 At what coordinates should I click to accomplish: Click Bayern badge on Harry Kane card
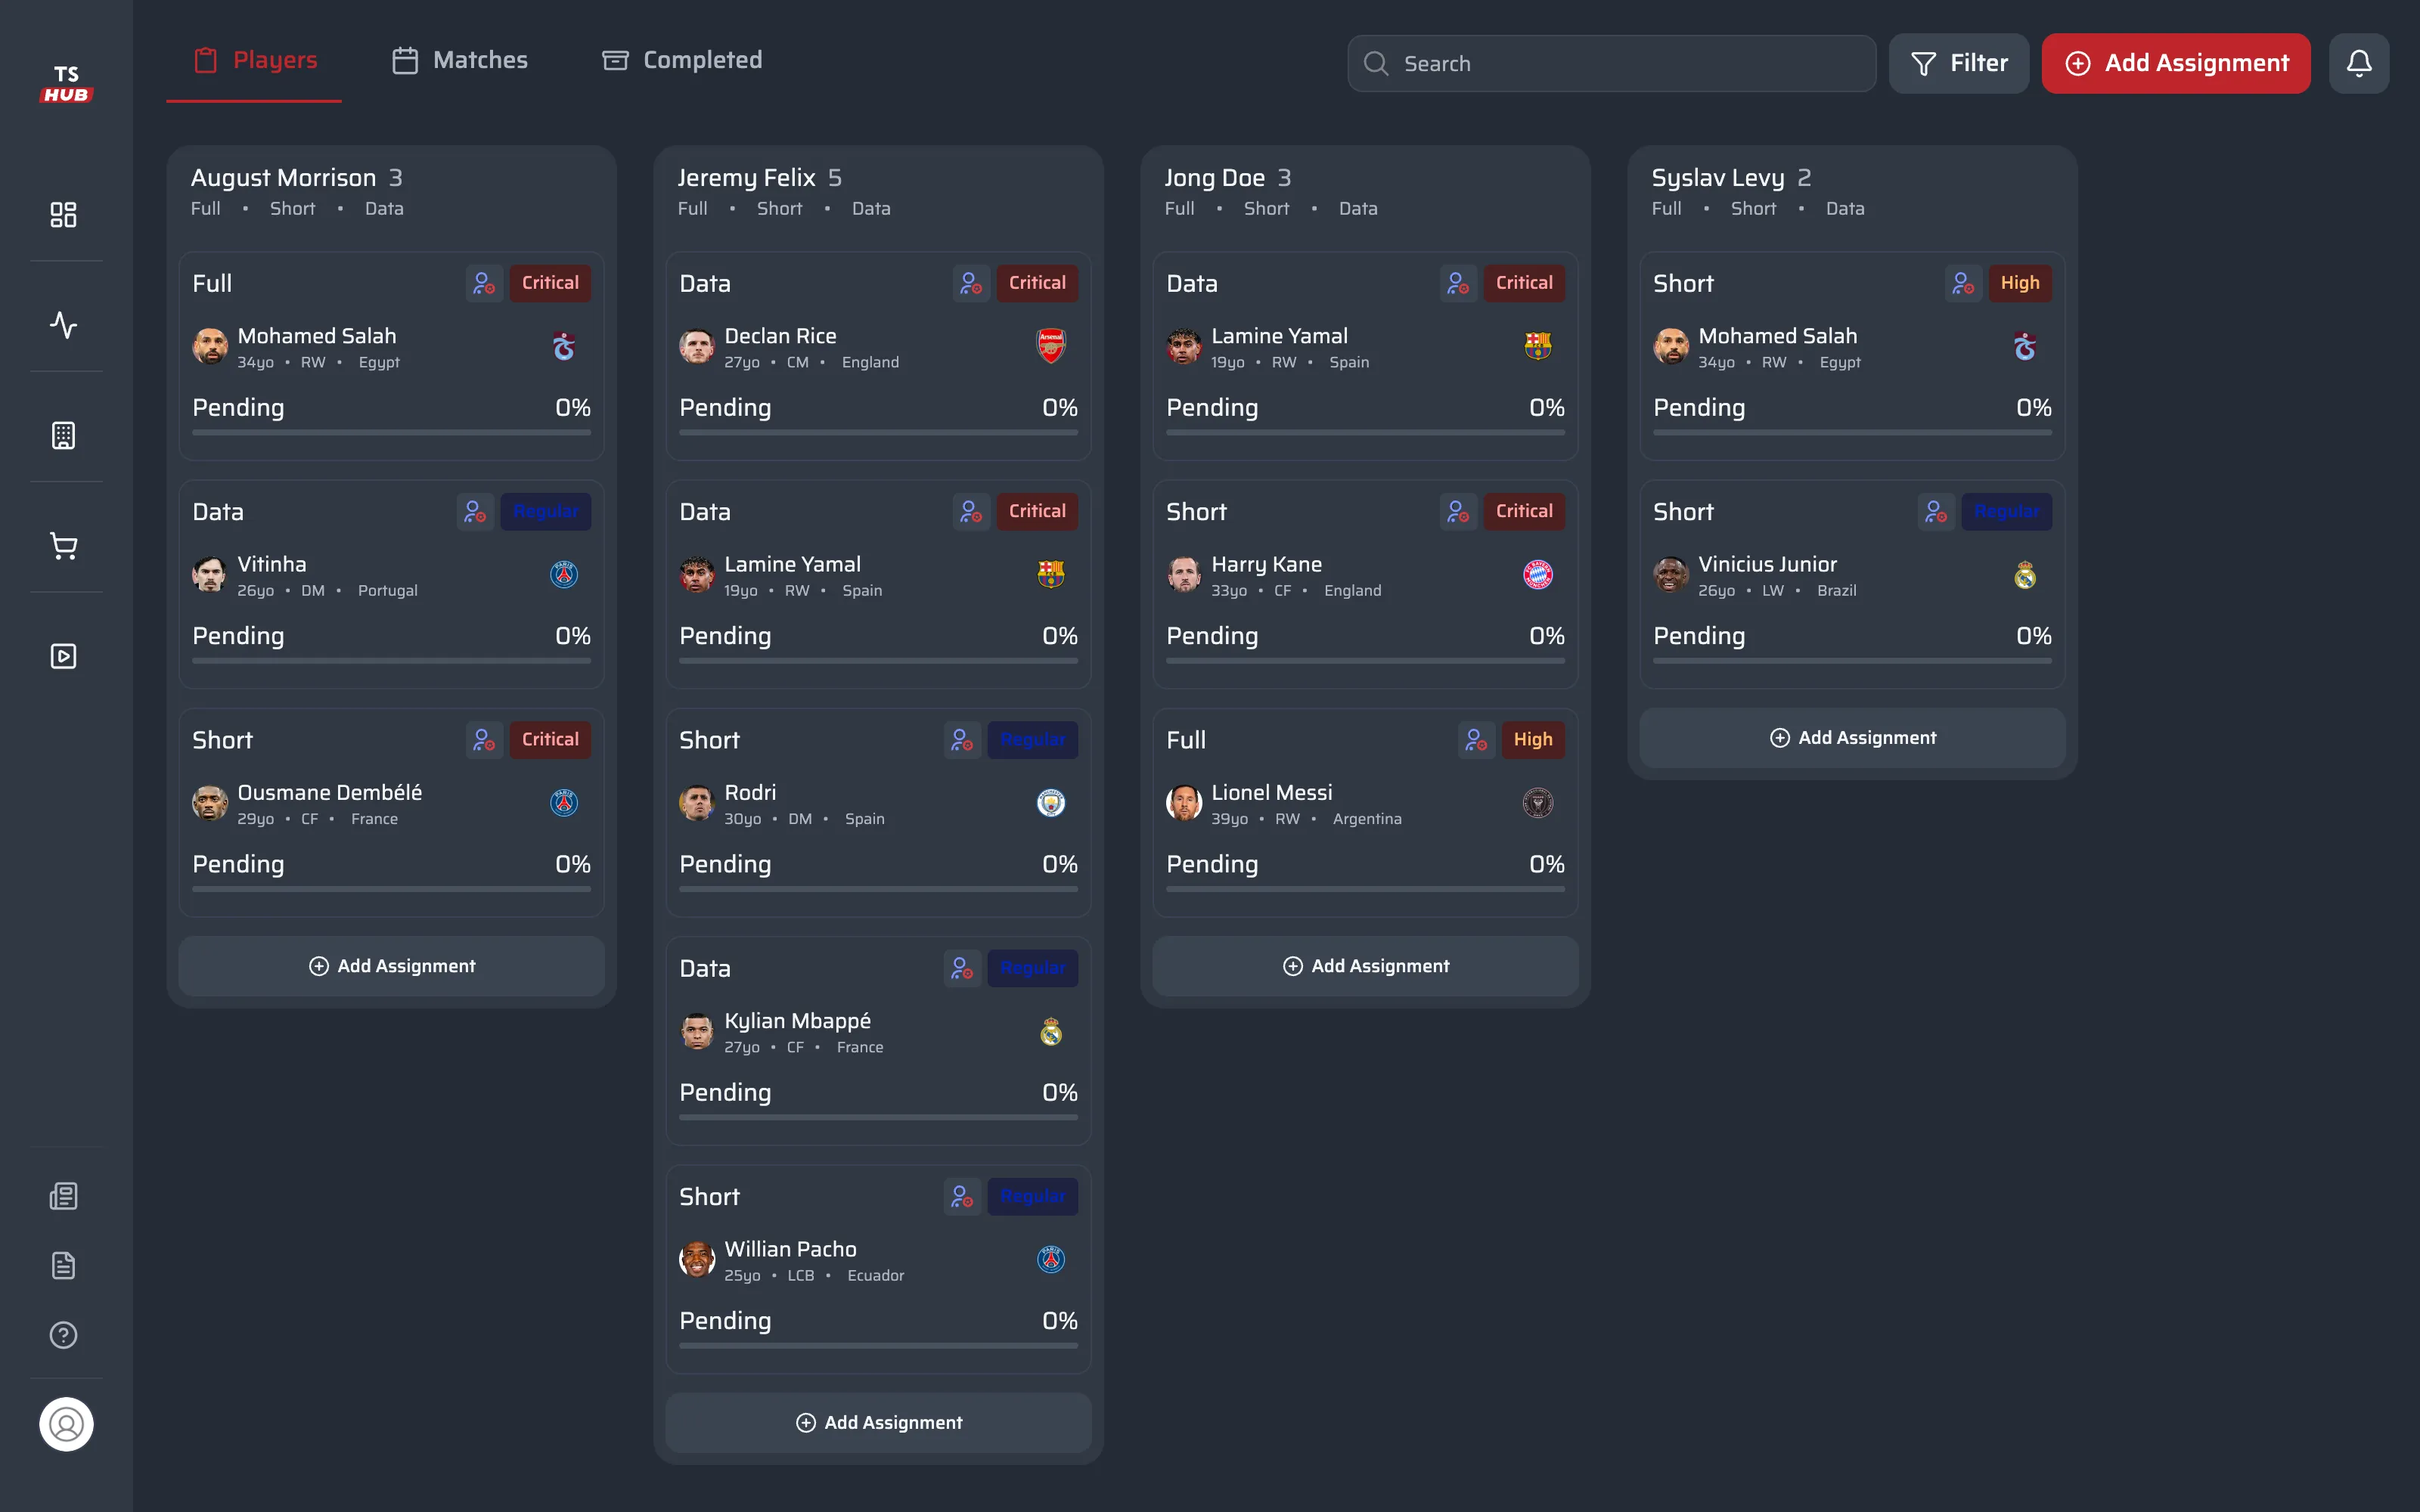(1538, 574)
